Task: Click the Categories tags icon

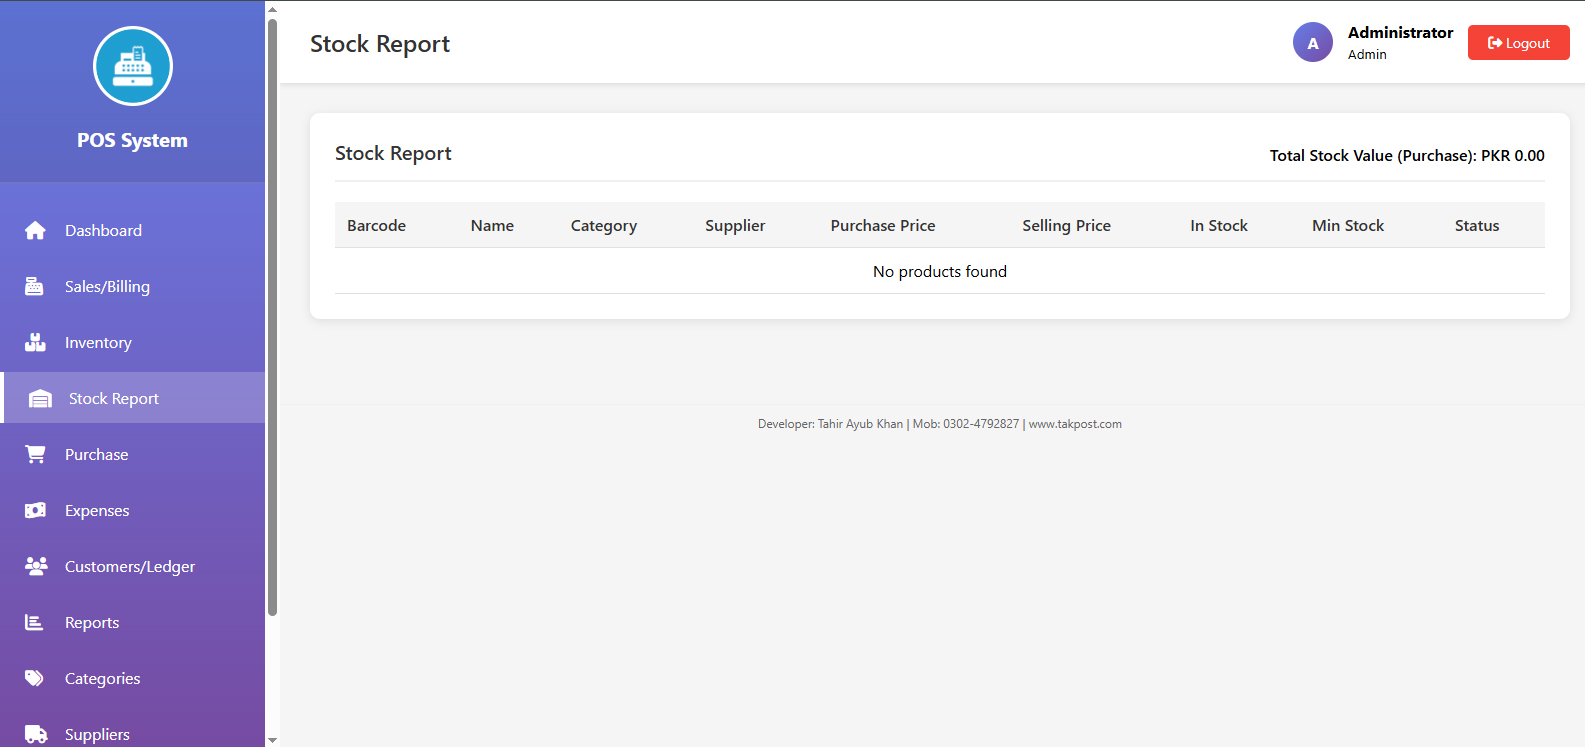Action: coord(35,679)
